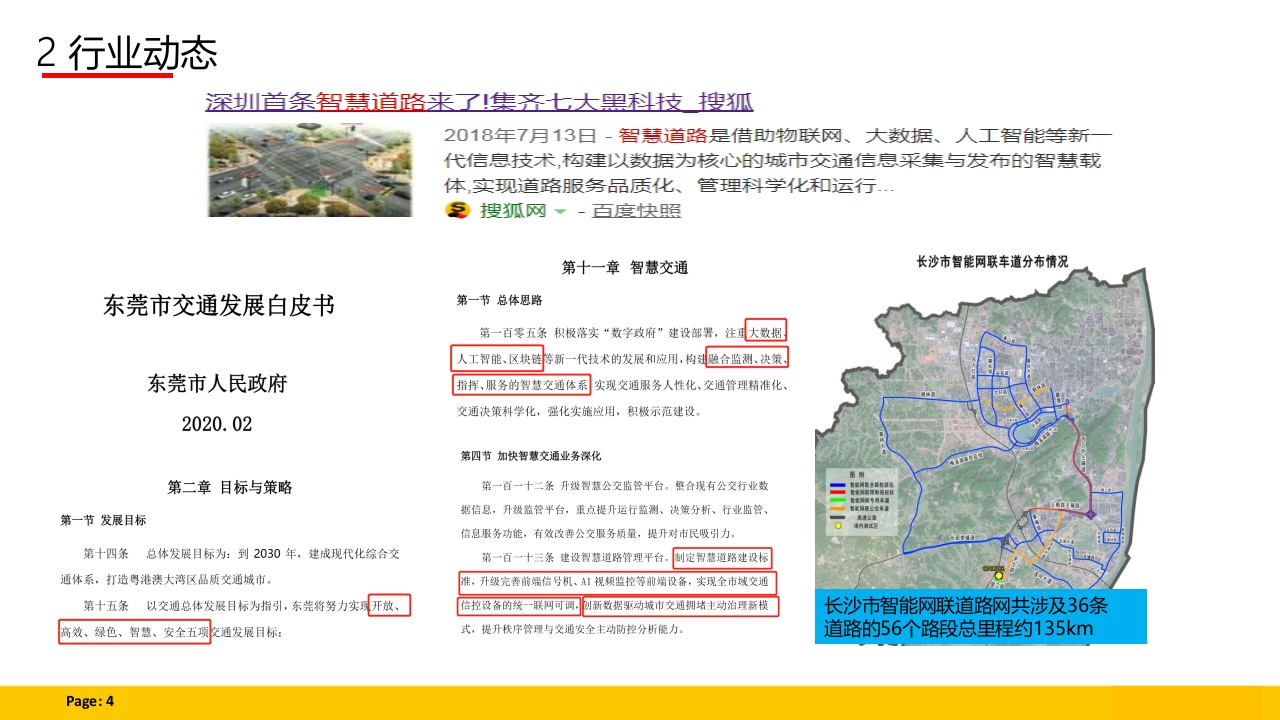Select the clause label 第一百一十三条
1280x720 pixels.
[x=519, y=557]
